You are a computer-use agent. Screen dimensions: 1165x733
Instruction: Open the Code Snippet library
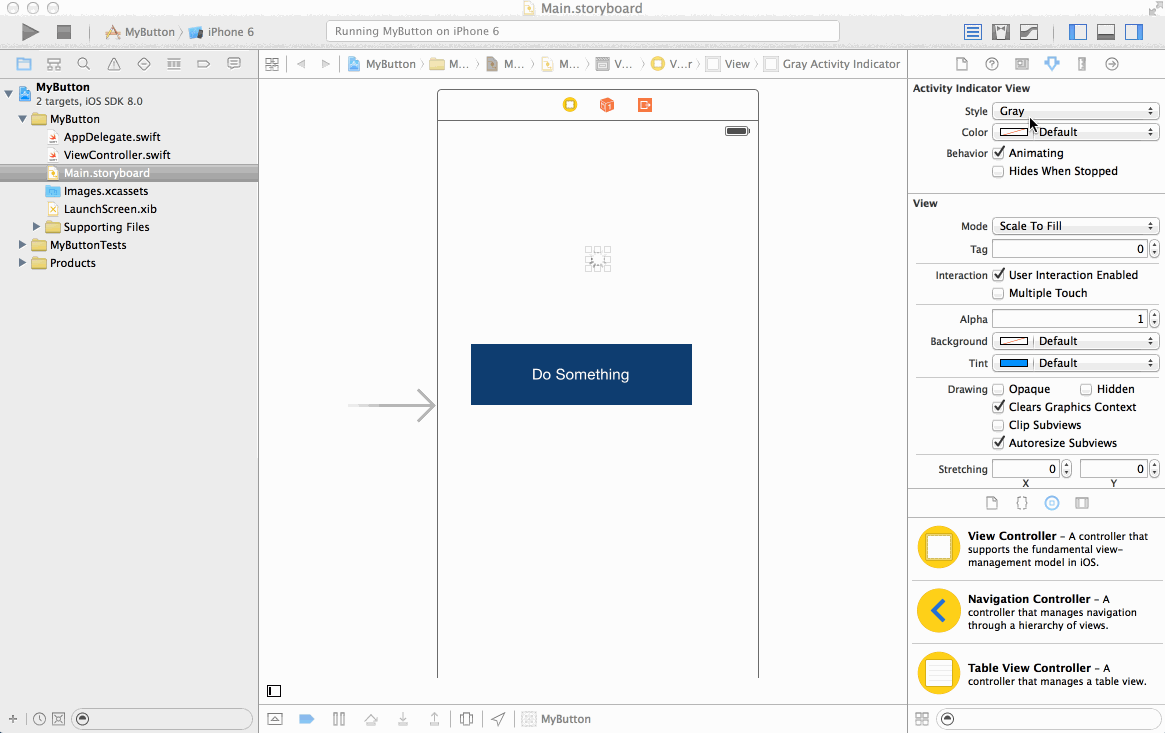[1022, 503]
